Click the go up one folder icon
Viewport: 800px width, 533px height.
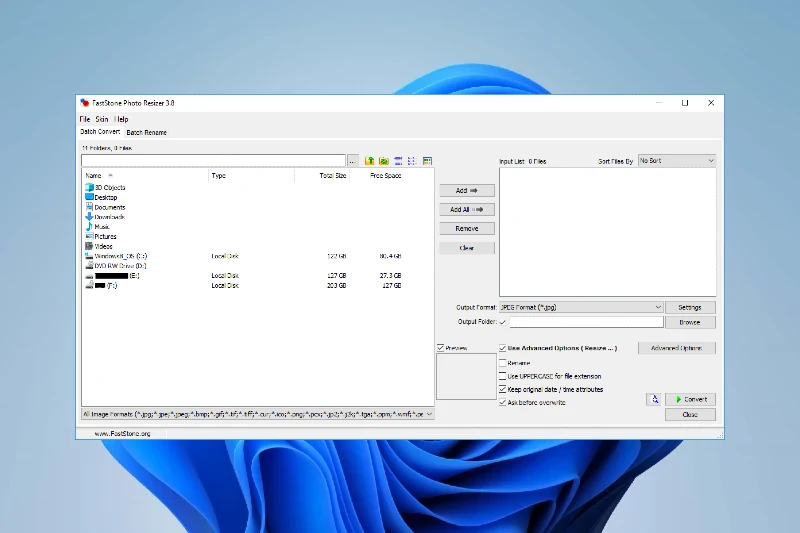click(370, 160)
